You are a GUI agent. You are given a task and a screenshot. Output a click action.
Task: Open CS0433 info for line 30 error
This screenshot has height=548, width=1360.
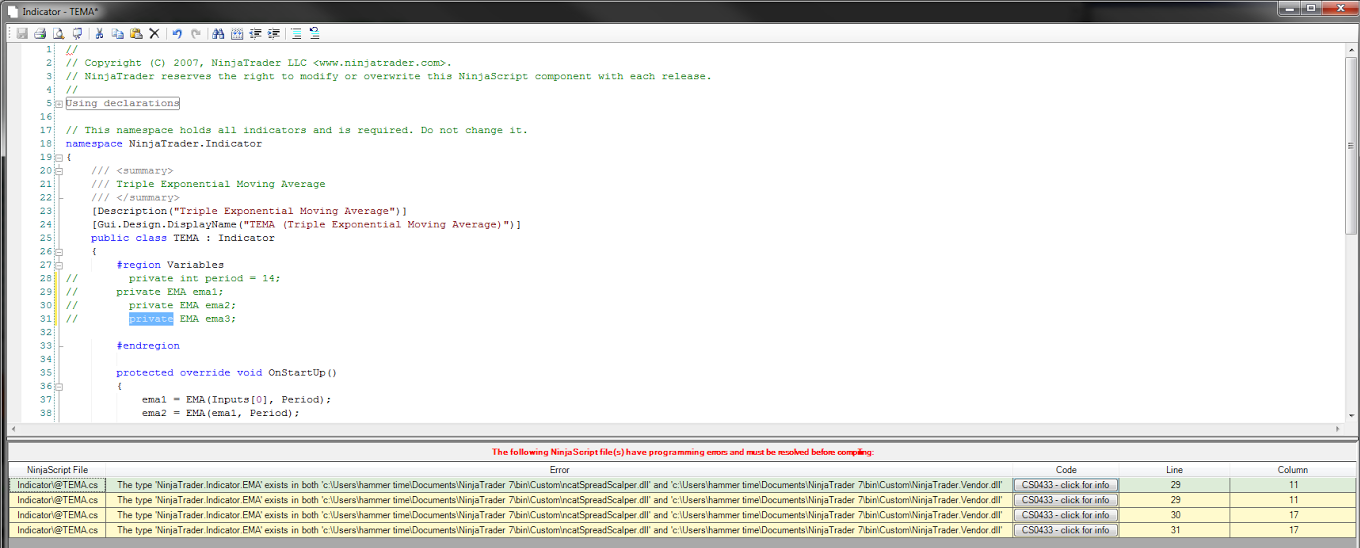pyautogui.click(x=1065, y=515)
